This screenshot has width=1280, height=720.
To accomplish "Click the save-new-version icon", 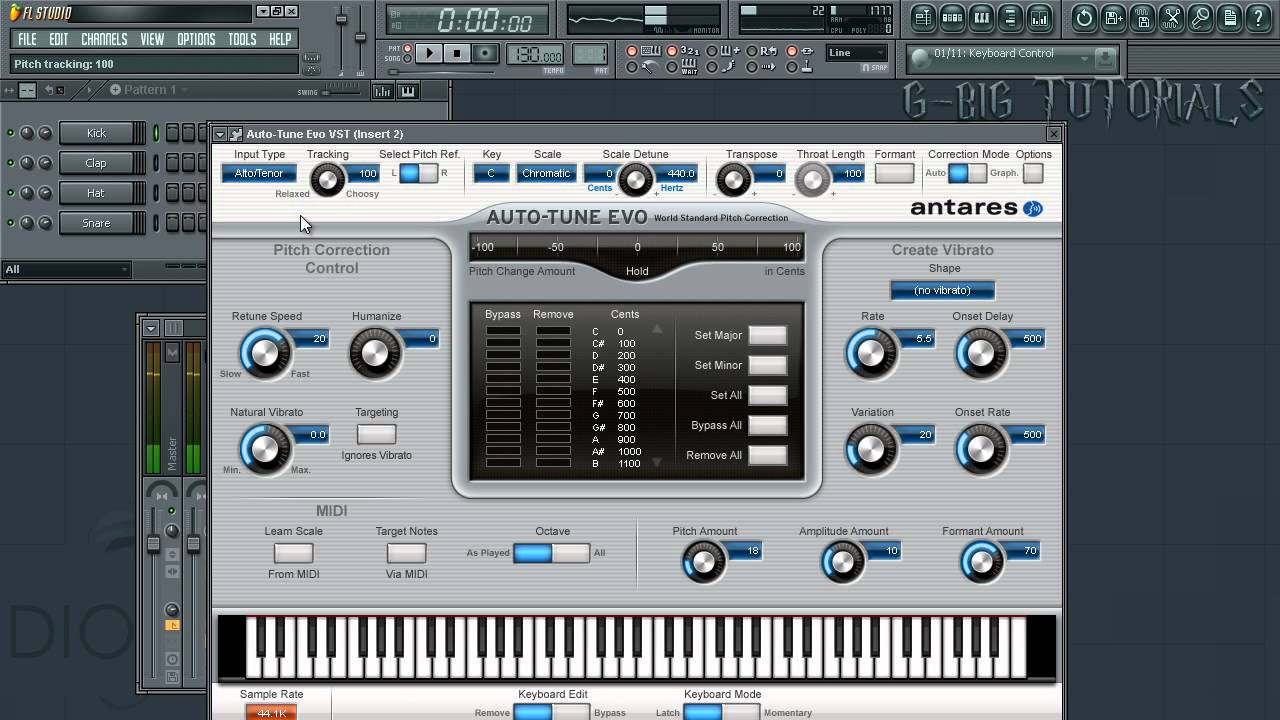I will 1113,18.
